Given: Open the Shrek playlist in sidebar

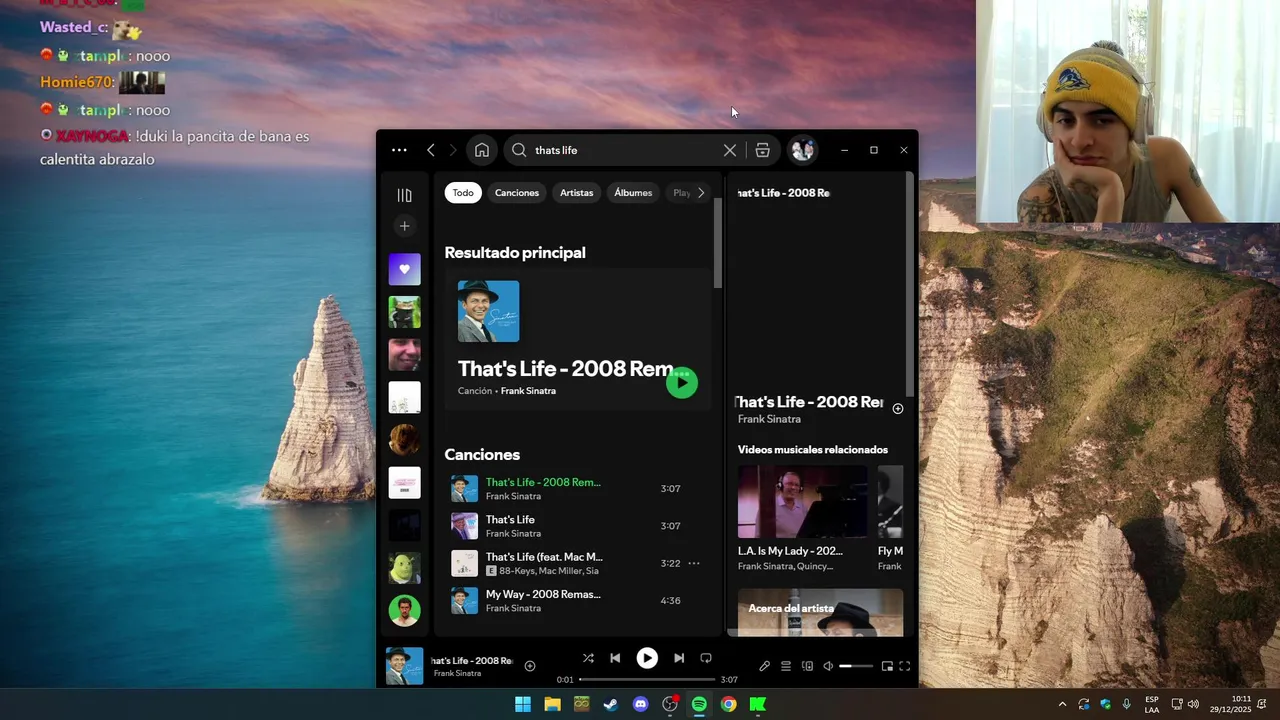Looking at the screenshot, I should coord(404,568).
